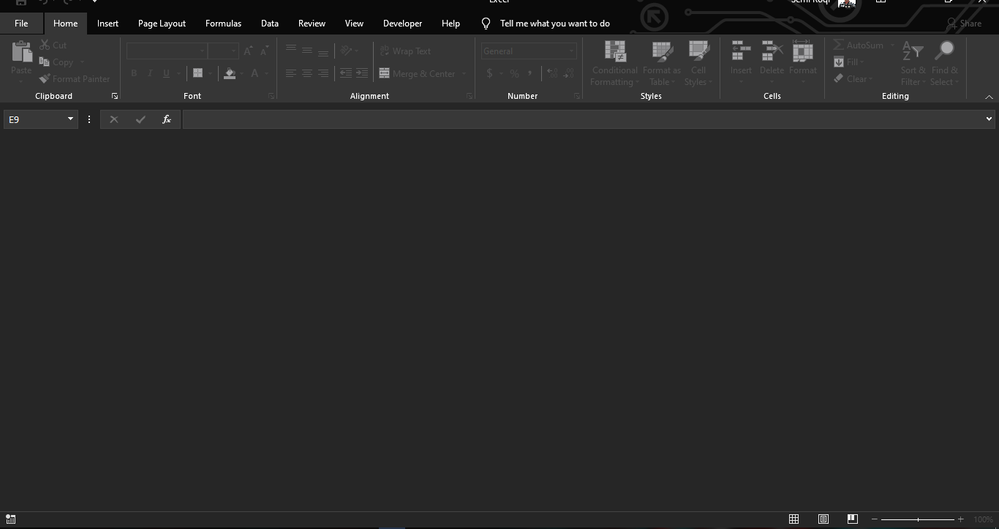Open Find & Select magnifier menu
The width and height of the screenshot is (999, 529).
point(944,64)
